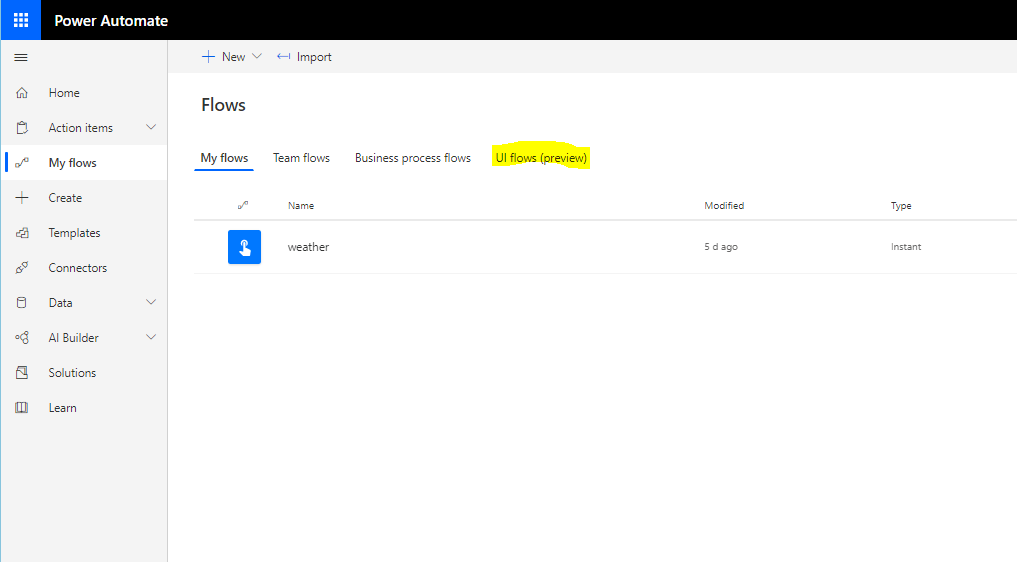Click the AI Builder icon

click(x=22, y=338)
